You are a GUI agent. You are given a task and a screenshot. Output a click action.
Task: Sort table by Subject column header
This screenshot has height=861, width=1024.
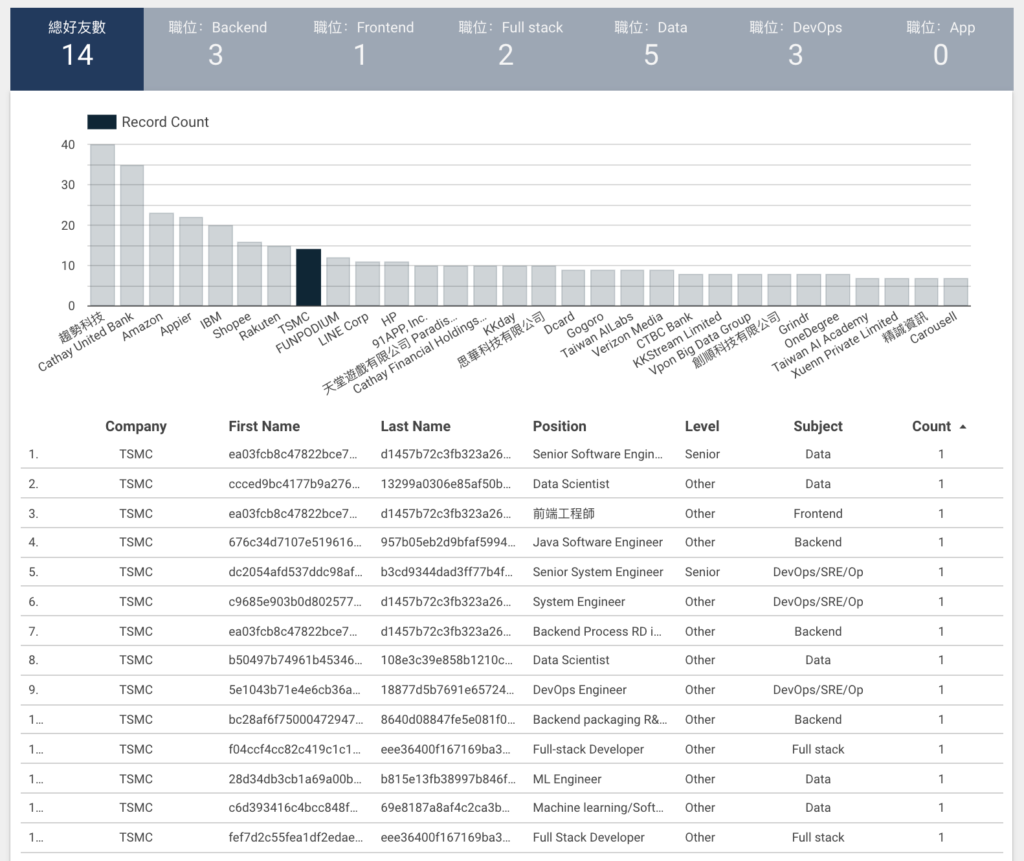coord(818,427)
